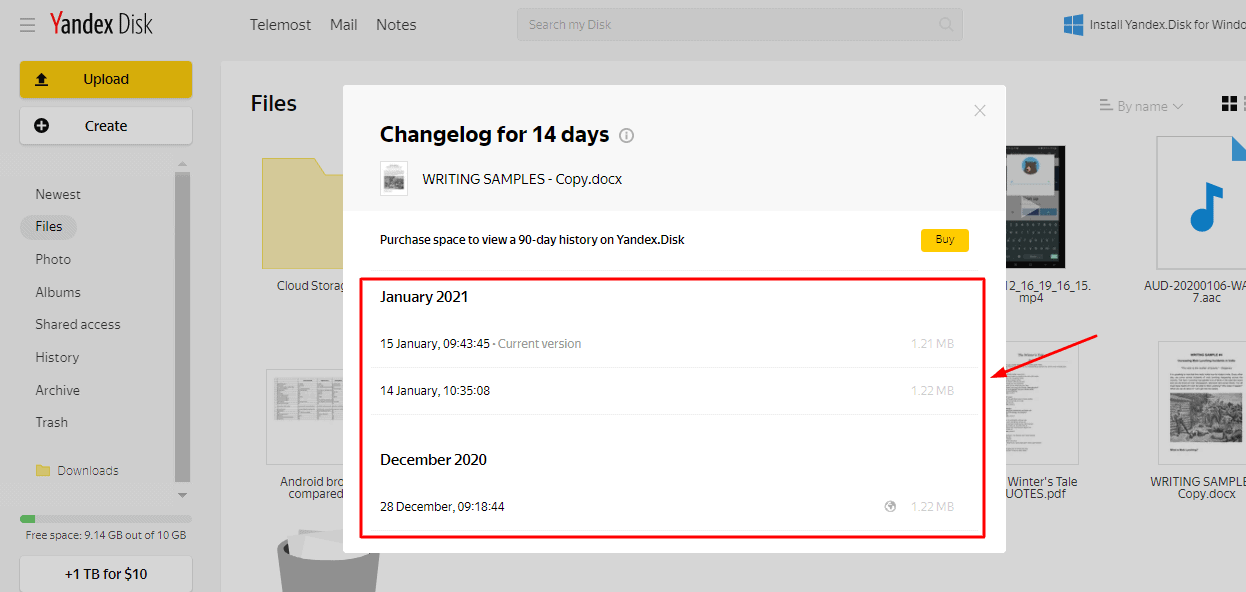Click the globe icon on 28 December entry
Screen dimensions: 1246x592
tap(890, 507)
